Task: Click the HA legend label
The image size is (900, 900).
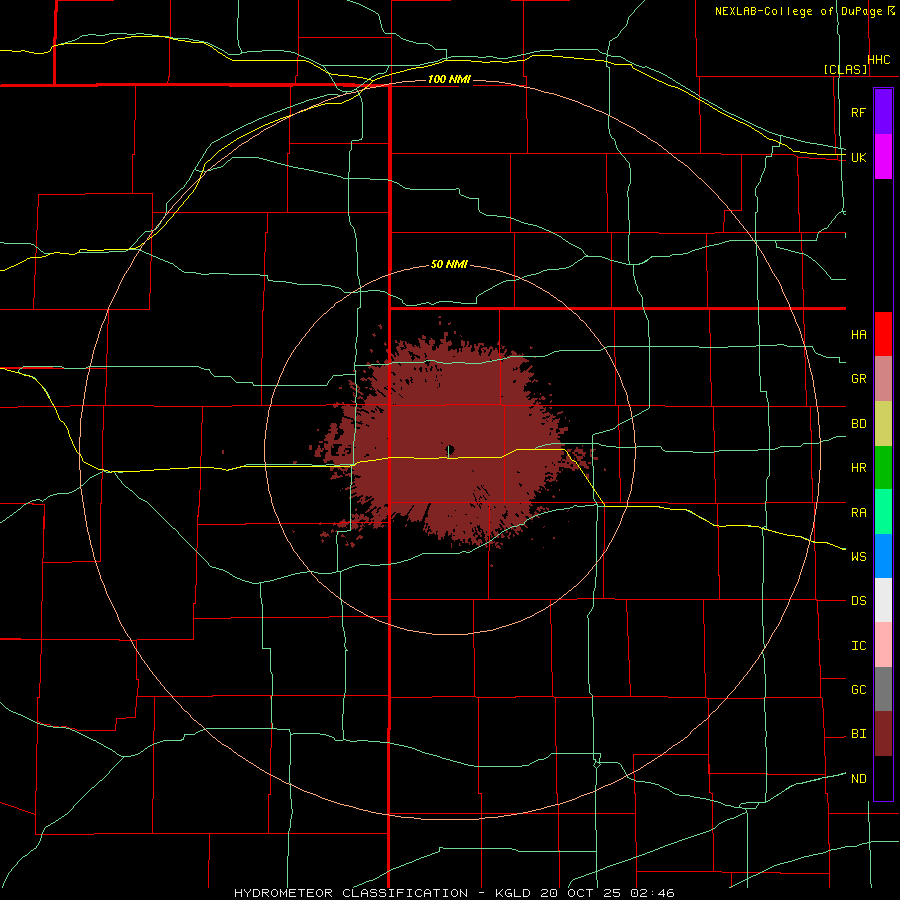Action: (x=858, y=335)
